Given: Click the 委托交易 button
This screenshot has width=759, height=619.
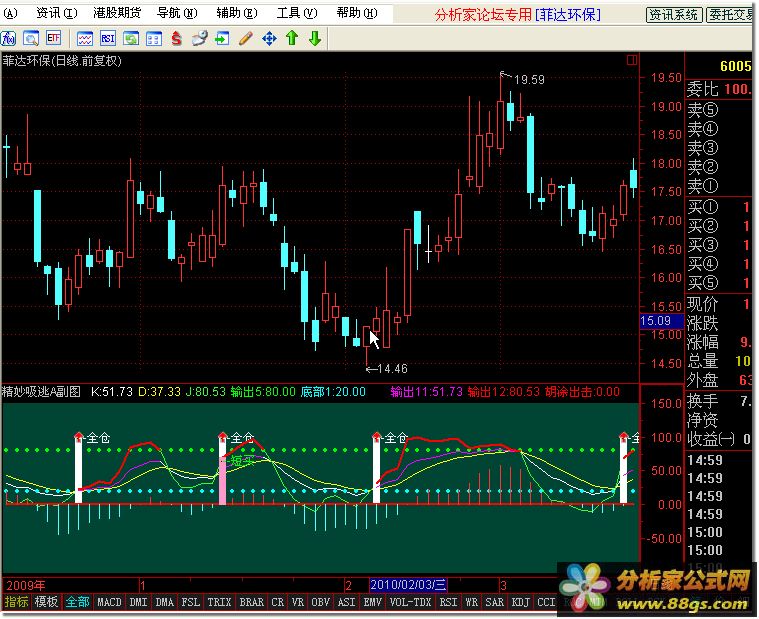Looking at the screenshot, I should (731, 15).
